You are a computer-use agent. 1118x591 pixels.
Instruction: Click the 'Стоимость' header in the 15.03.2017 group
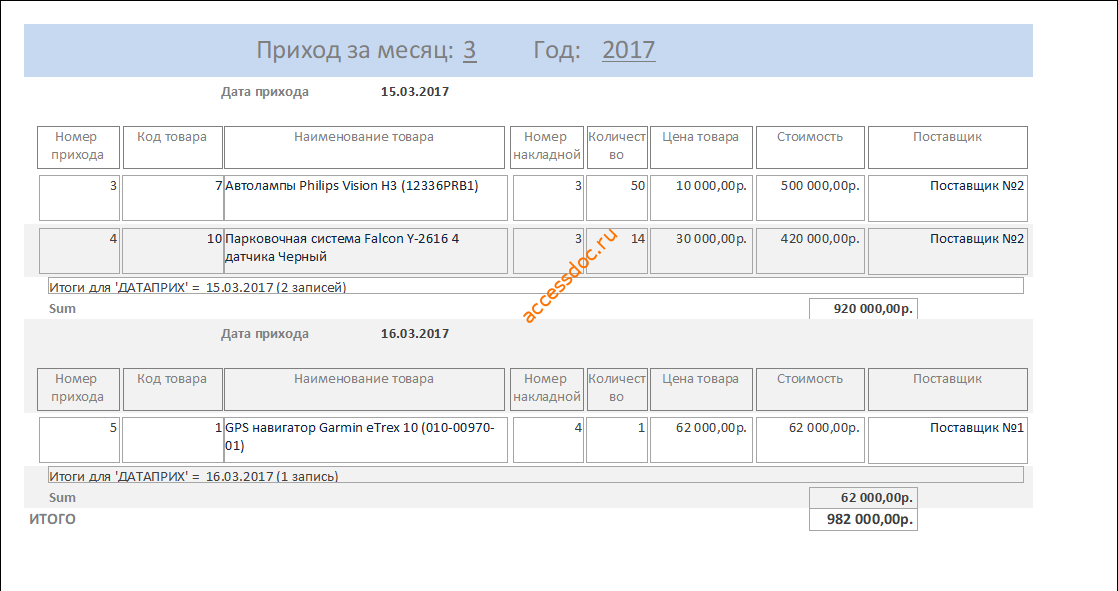pos(810,147)
